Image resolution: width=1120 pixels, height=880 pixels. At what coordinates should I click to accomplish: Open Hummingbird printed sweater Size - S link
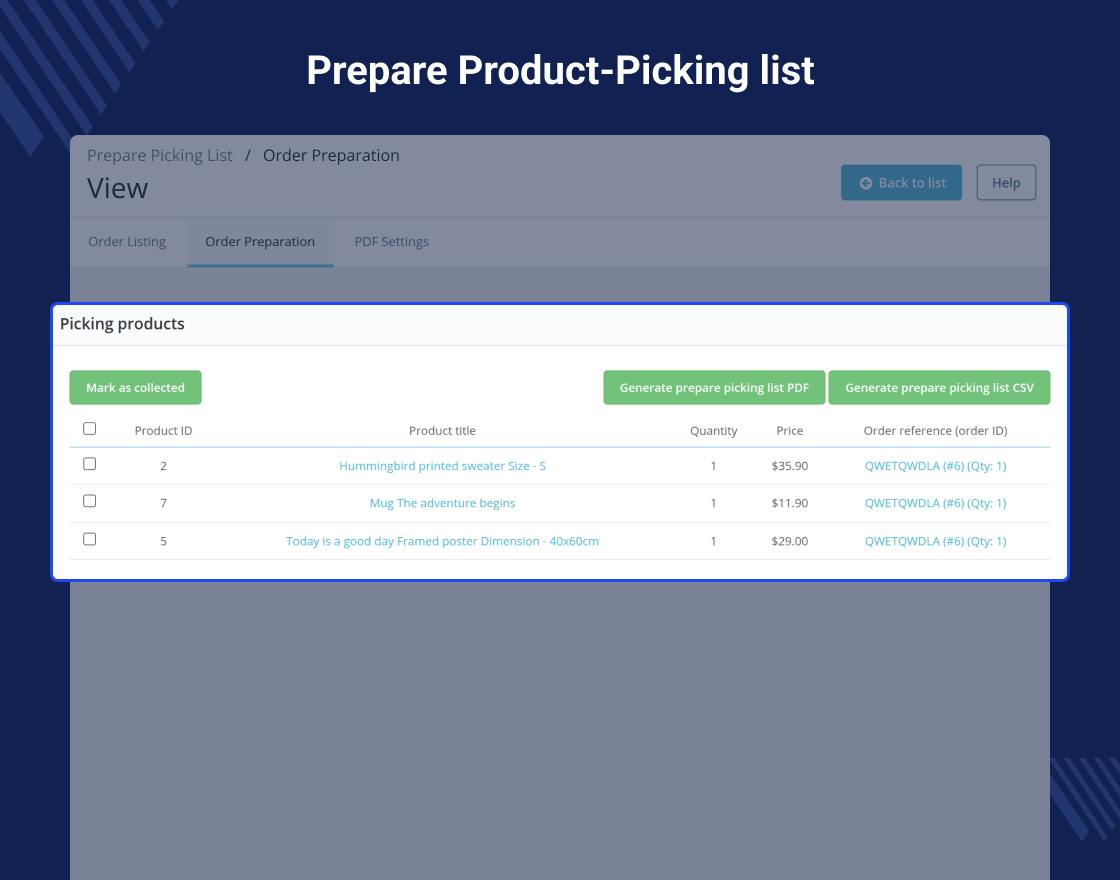click(442, 466)
